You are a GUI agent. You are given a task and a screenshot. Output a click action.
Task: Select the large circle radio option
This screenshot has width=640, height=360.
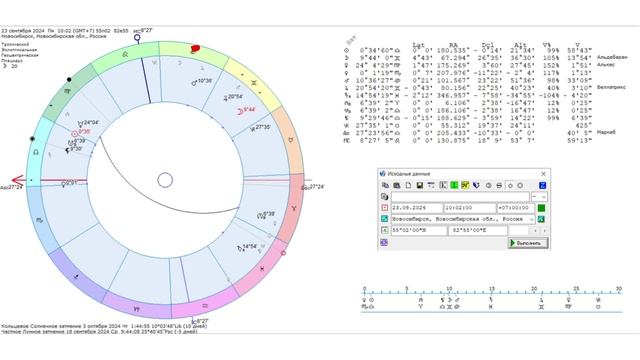tap(520, 185)
